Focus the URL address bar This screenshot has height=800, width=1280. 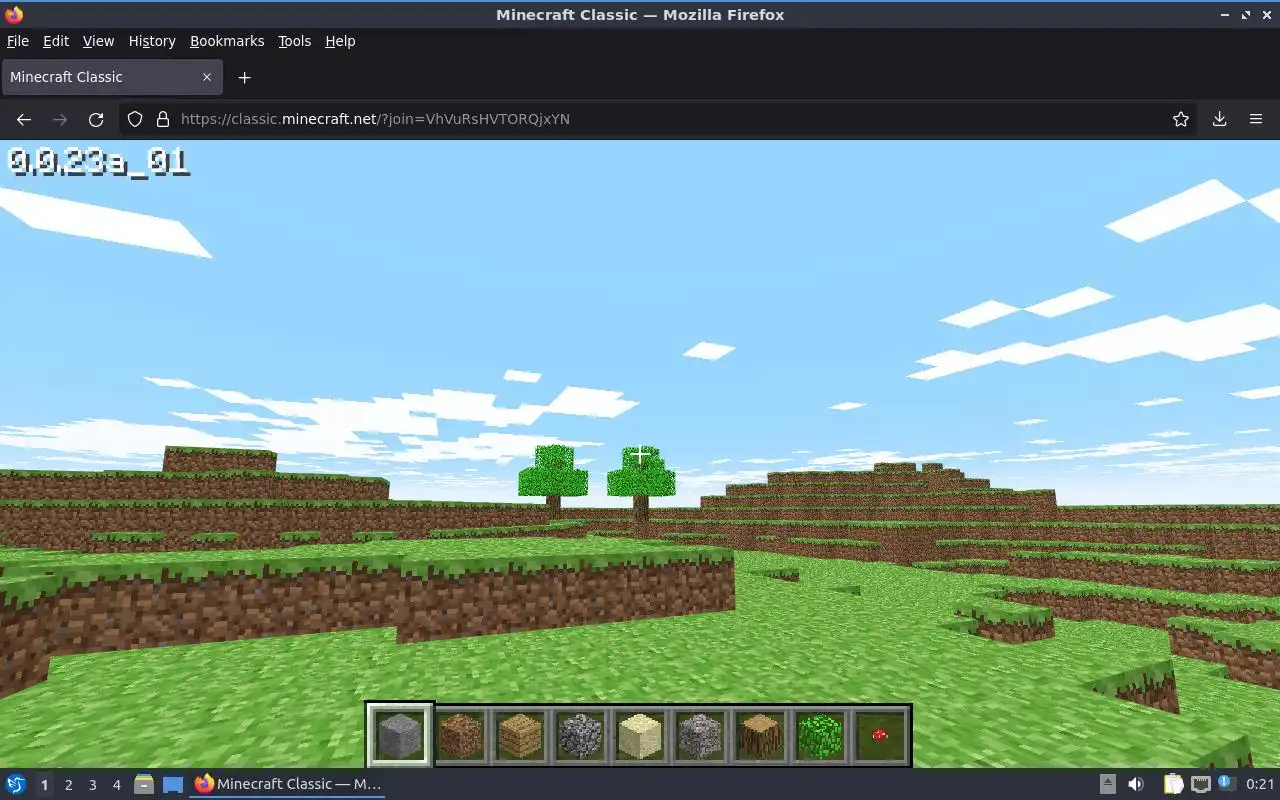click(660, 119)
